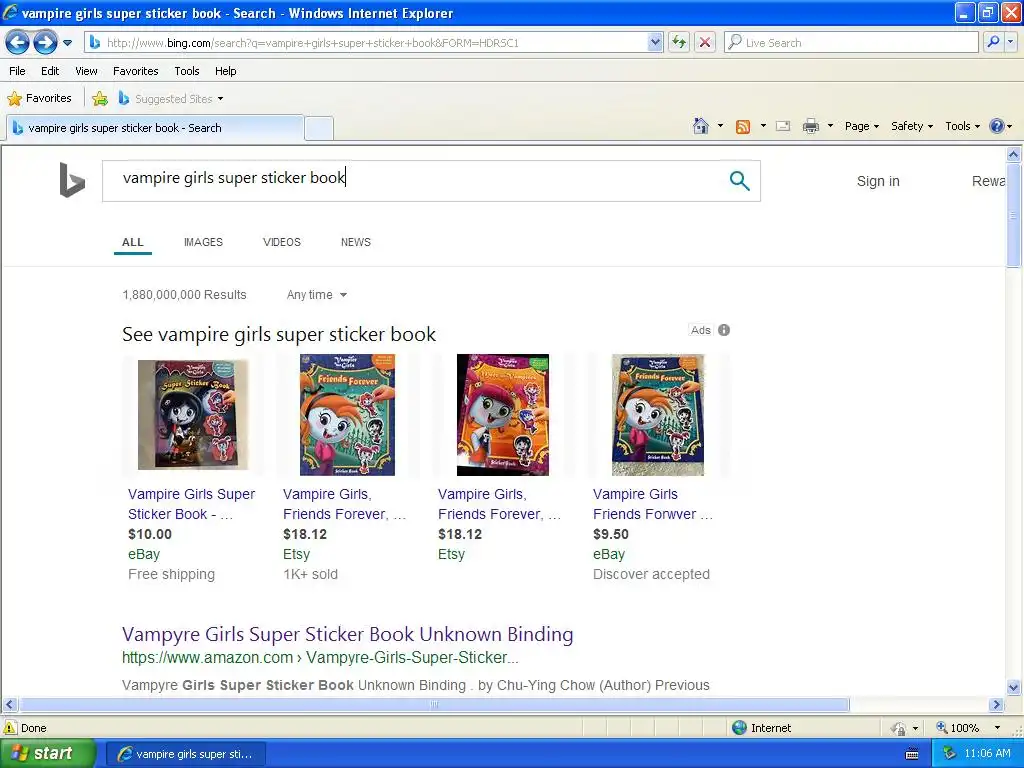Viewport: 1024px width, 768px height.
Task: Click the vertical scrollbar up arrow
Action: pos(1014,155)
